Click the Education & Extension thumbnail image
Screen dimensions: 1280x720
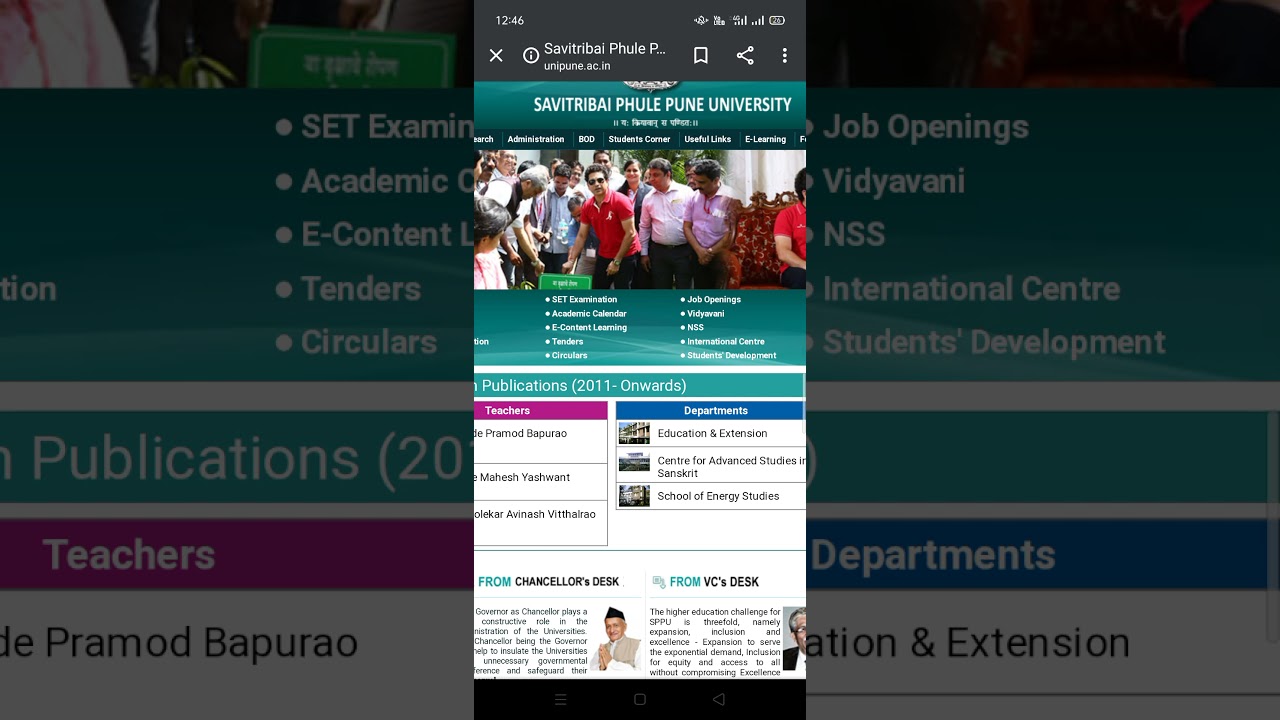tap(634, 433)
